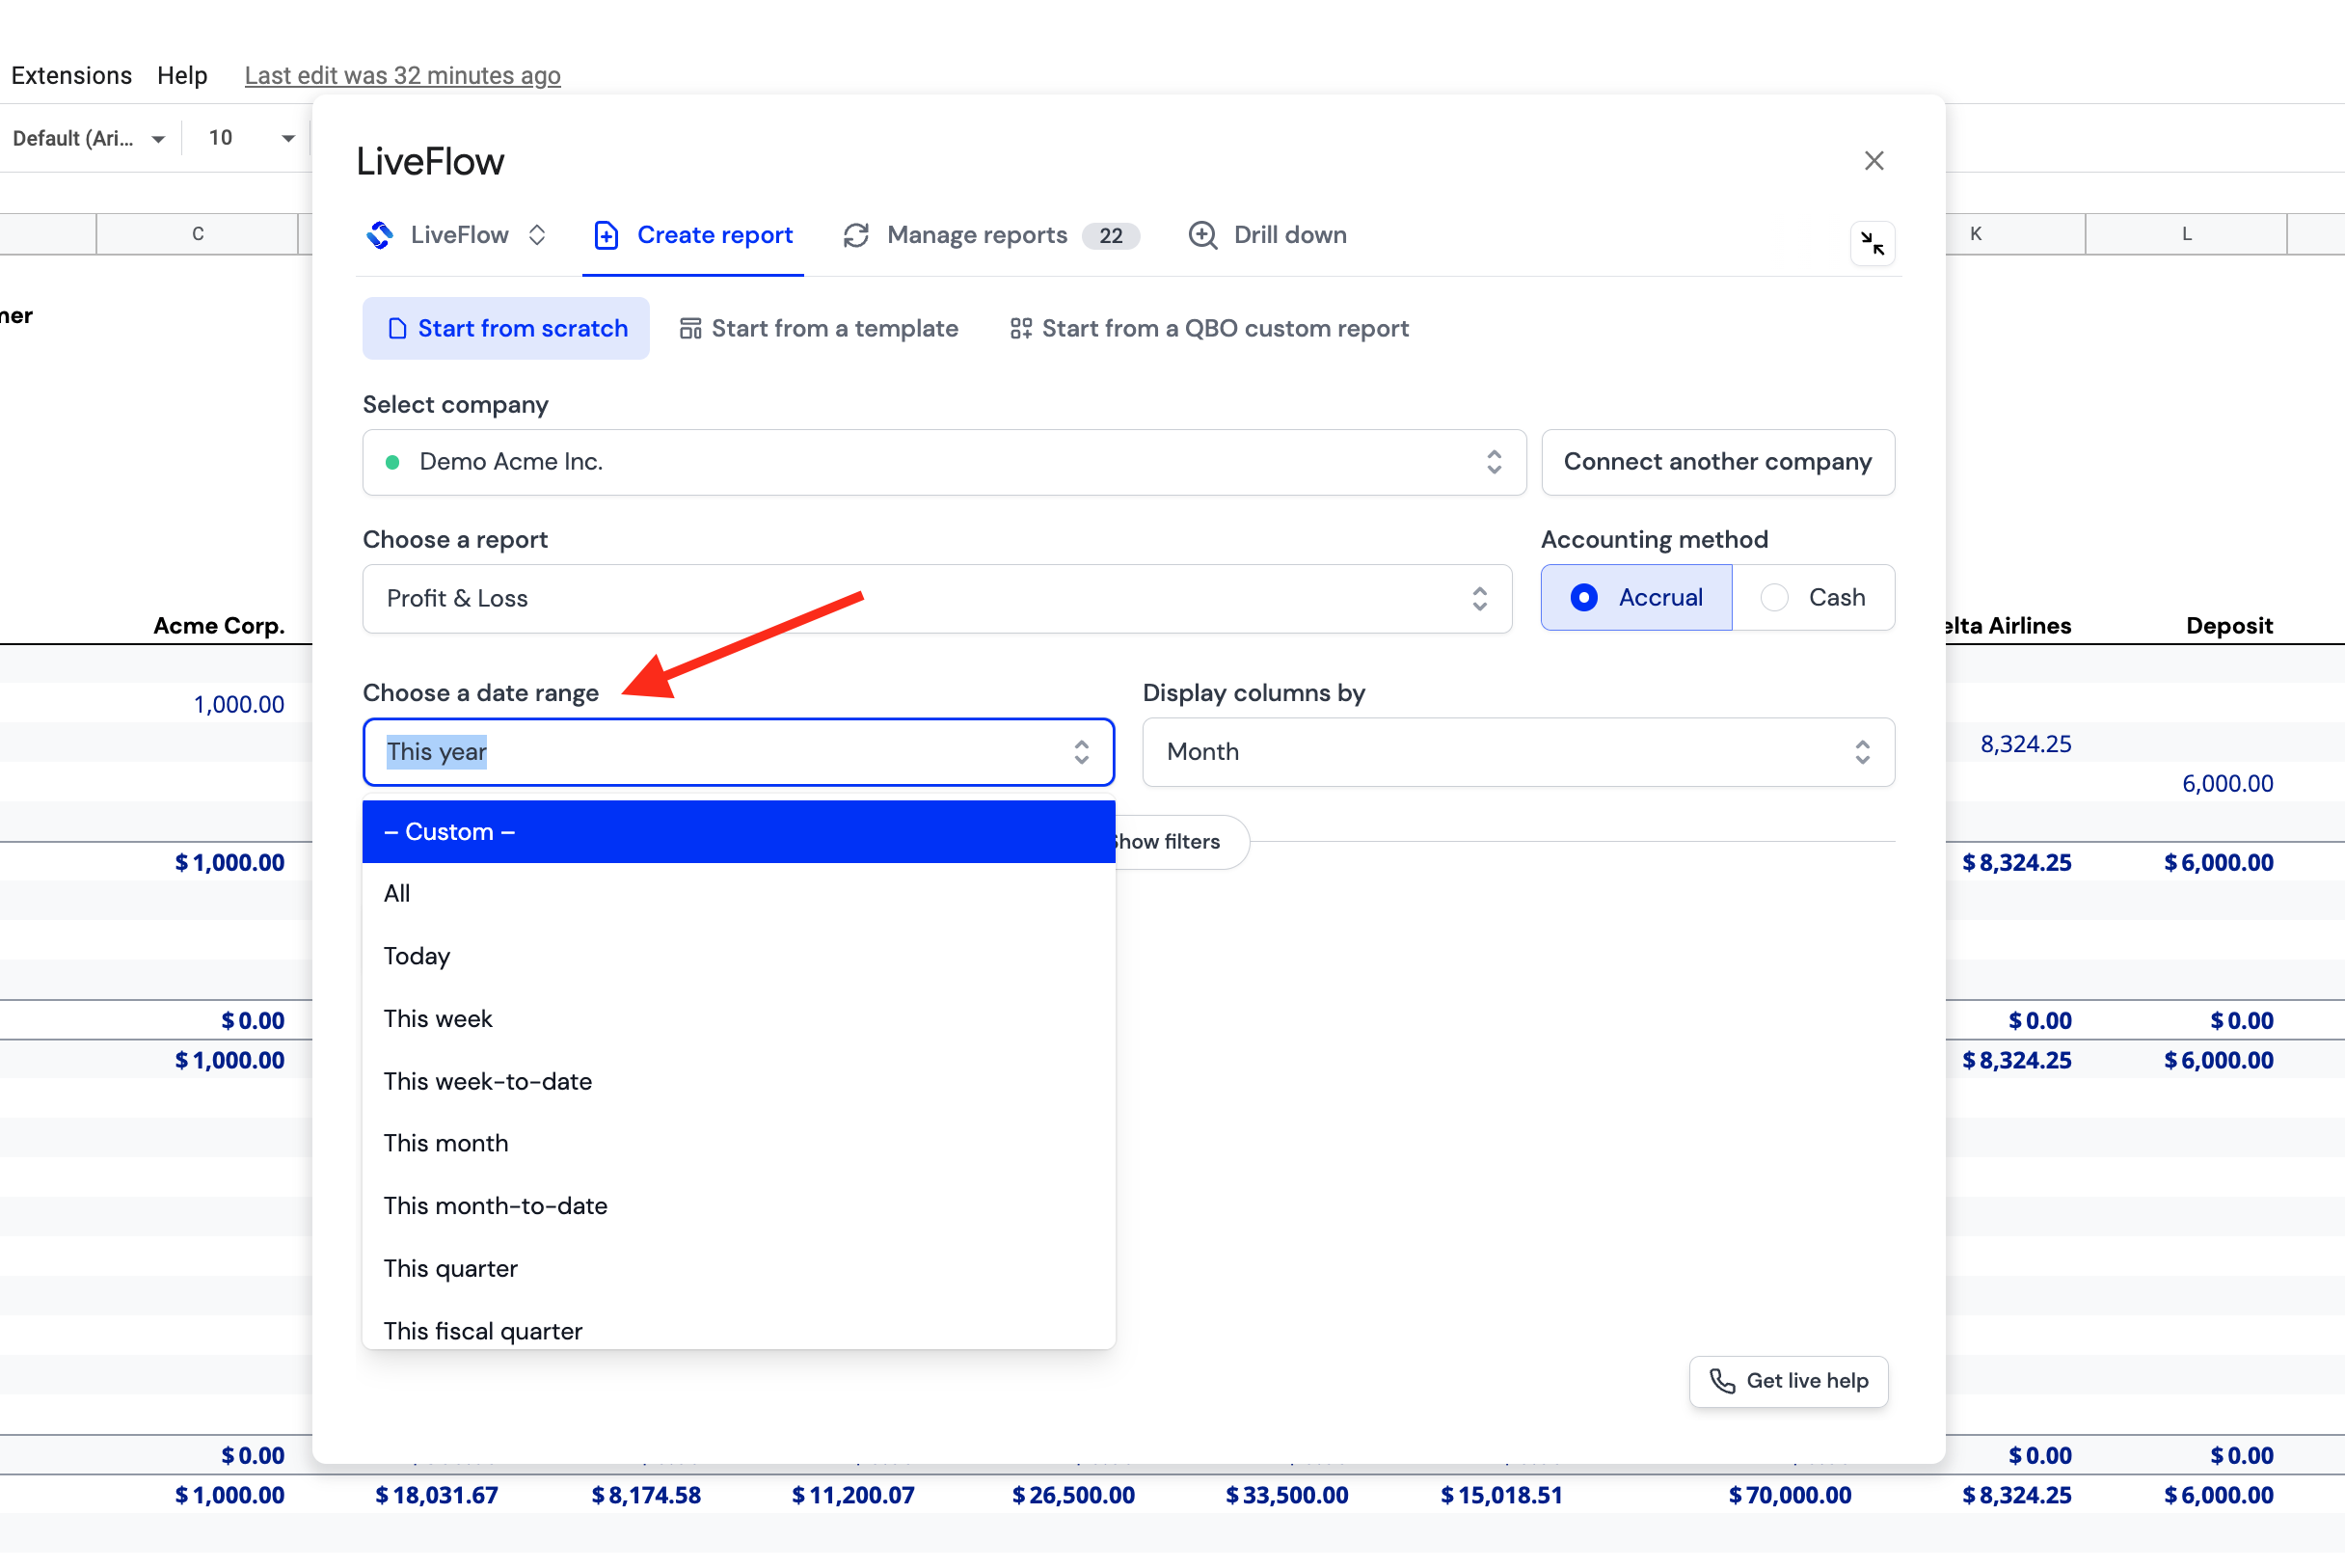
Task: Switch to the Create report tab
Action: click(693, 235)
